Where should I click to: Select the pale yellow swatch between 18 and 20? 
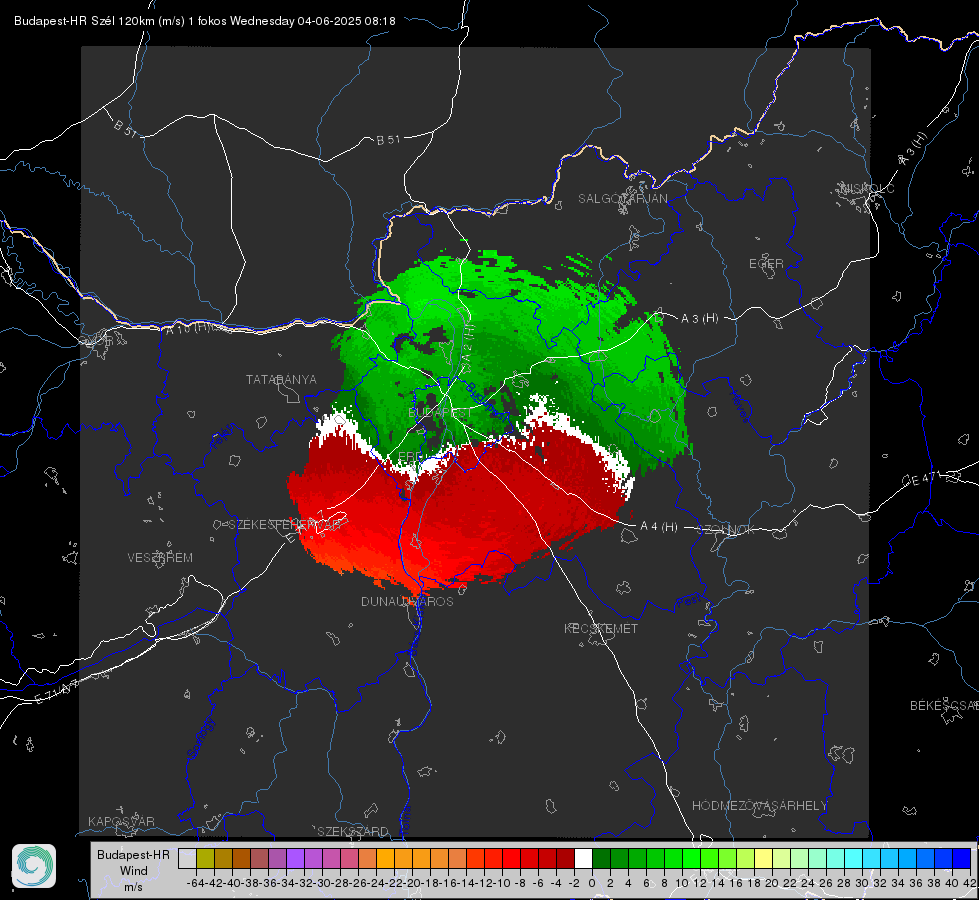click(x=764, y=858)
